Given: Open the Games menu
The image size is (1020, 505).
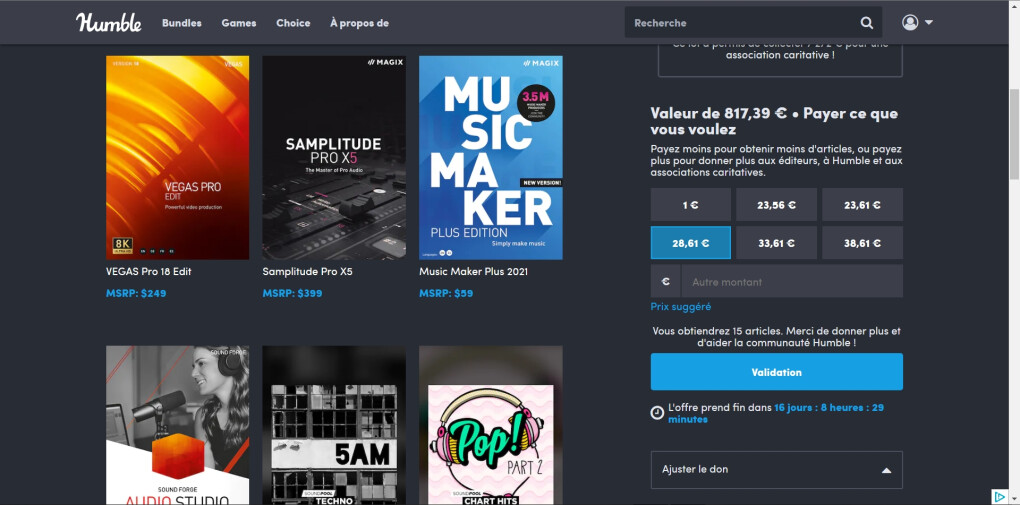Looking at the screenshot, I should tap(239, 23).
